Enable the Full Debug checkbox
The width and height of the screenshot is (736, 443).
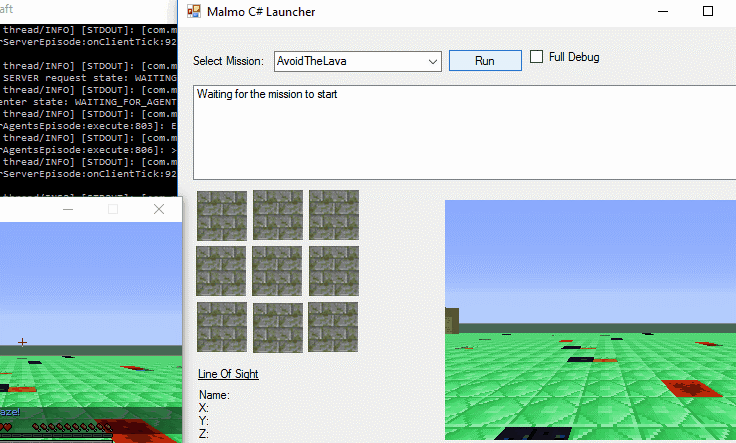536,57
